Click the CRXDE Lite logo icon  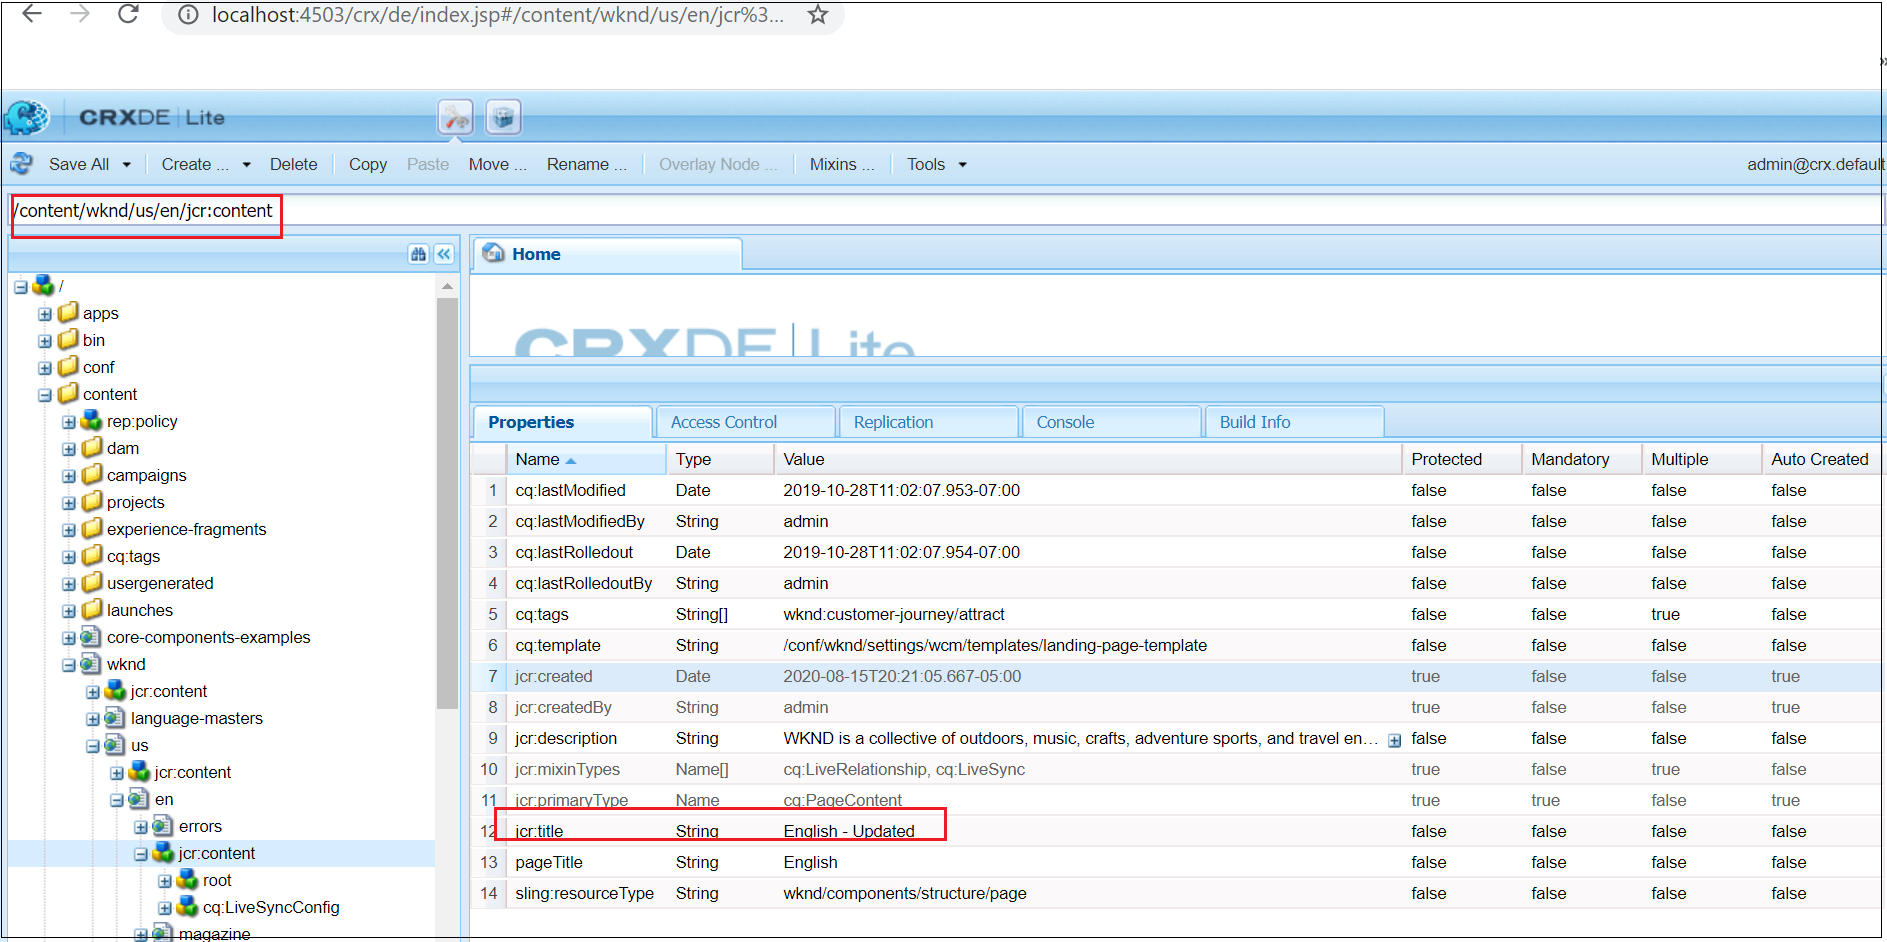tap(26, 118)
